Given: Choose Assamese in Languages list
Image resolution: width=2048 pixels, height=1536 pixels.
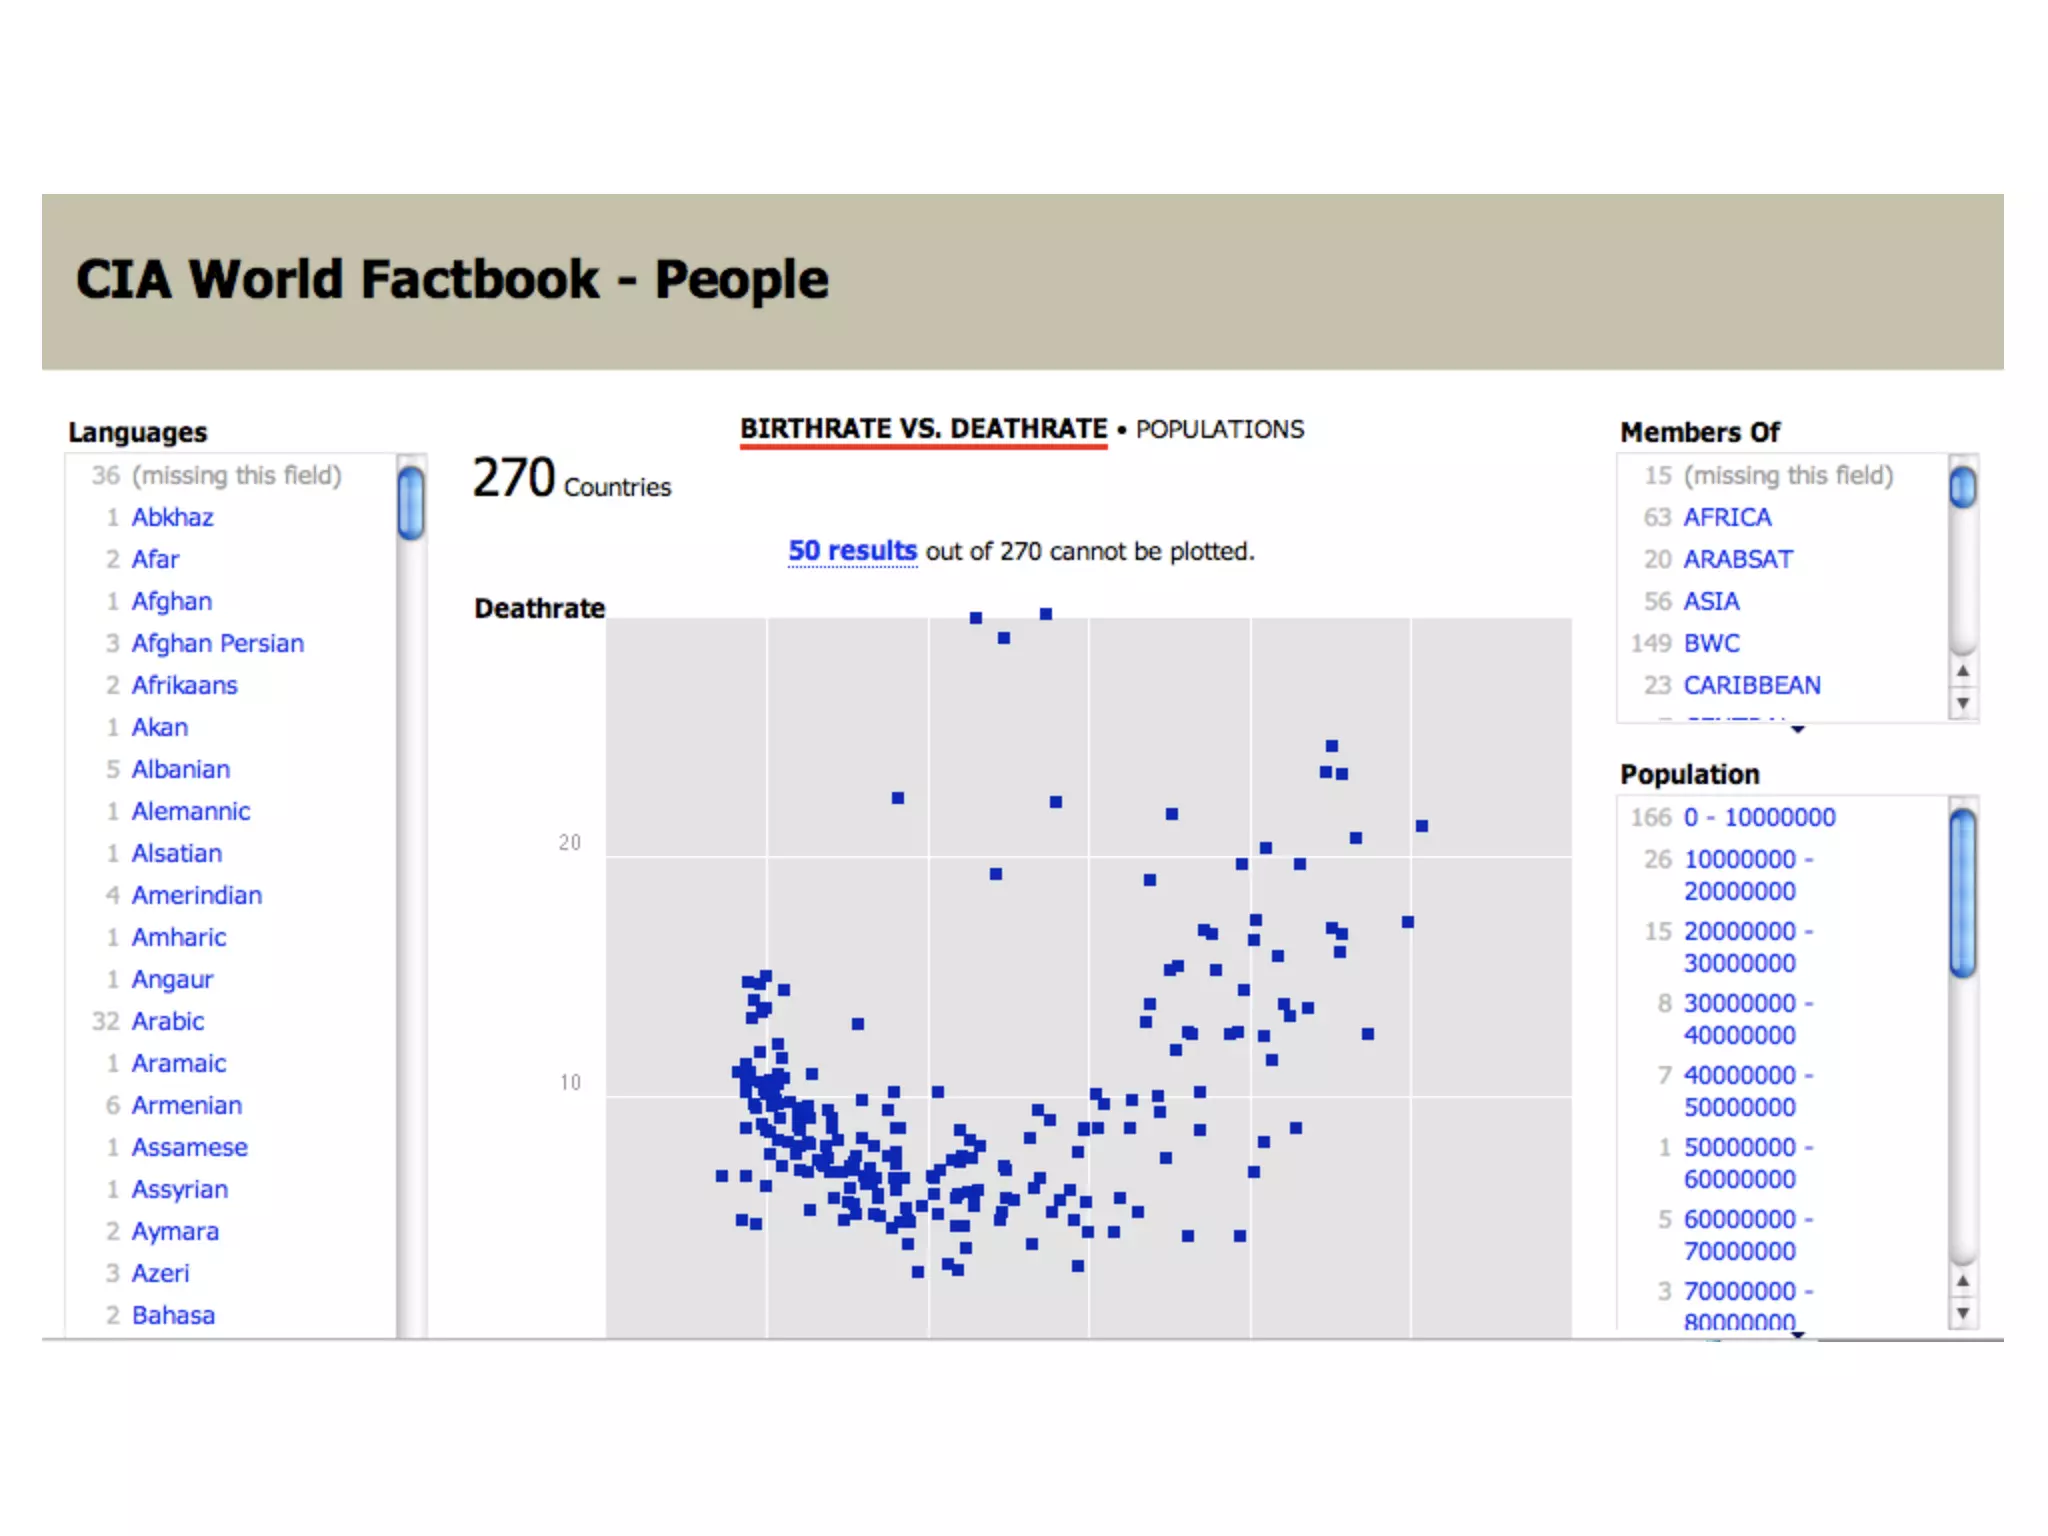Looking at the screenshot, I should 190,1147.
